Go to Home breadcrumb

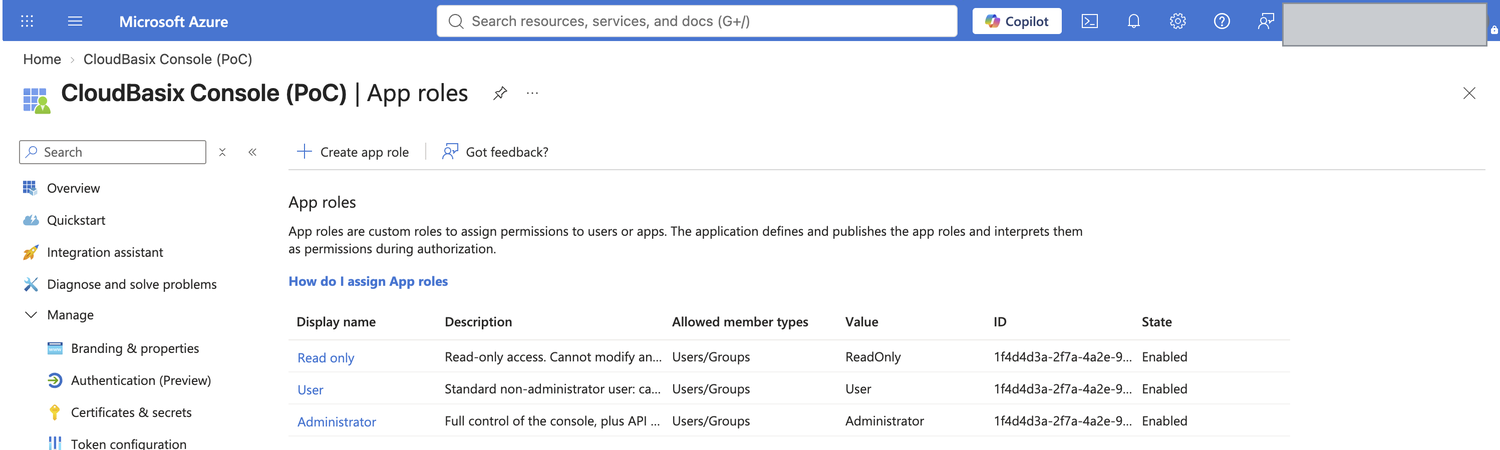point(42,59)
